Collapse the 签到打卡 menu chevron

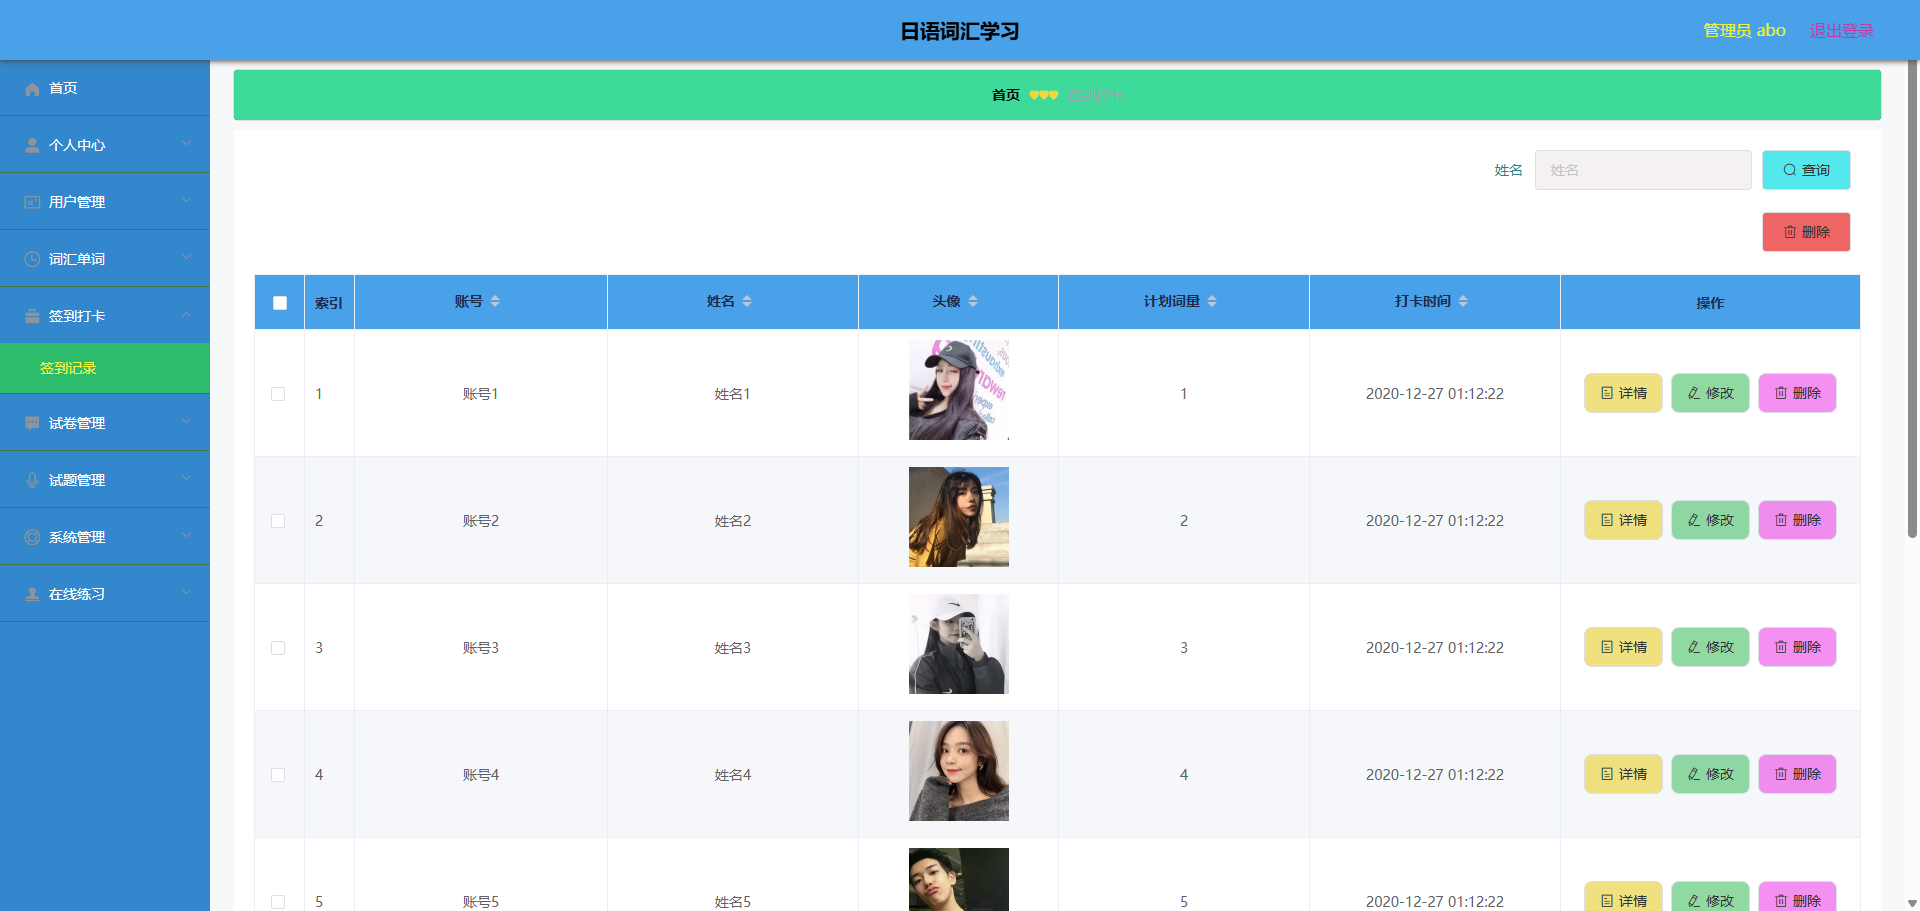click(186, 315)
